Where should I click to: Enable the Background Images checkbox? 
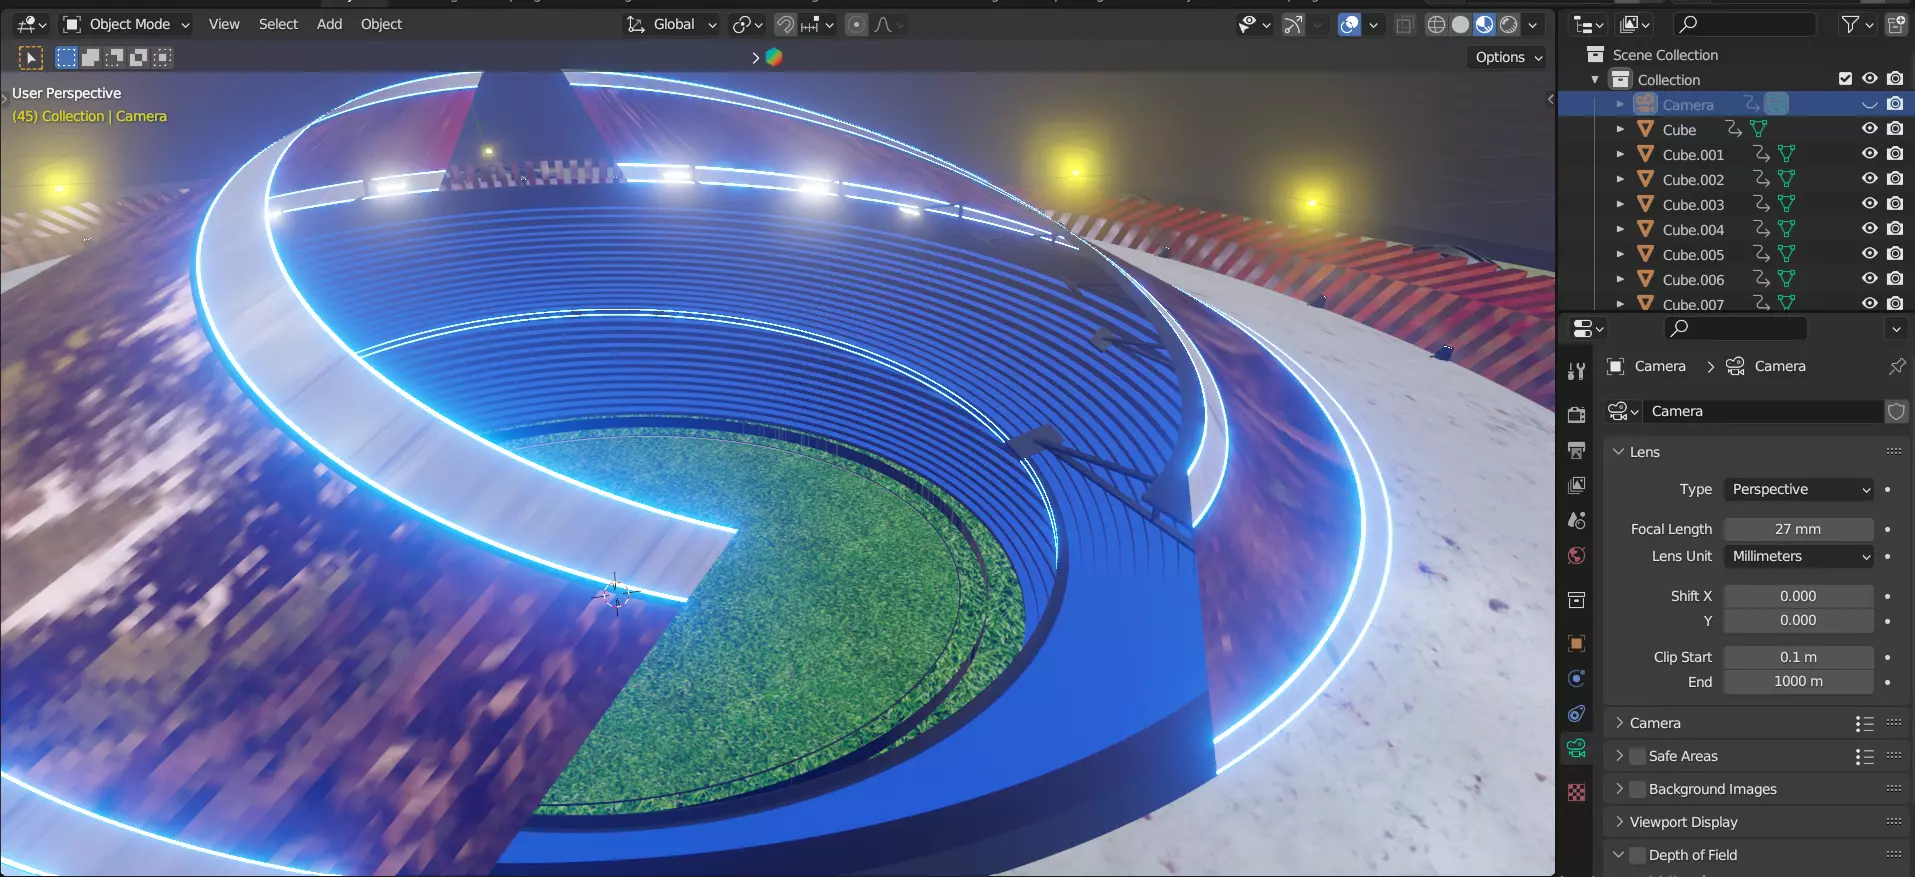(x=1637, y=789)
